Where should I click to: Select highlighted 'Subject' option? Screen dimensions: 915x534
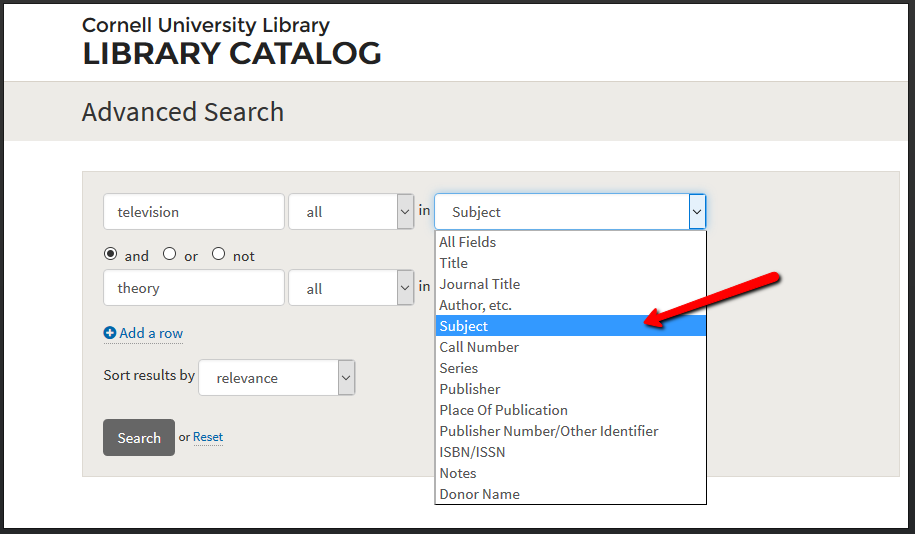571,326
